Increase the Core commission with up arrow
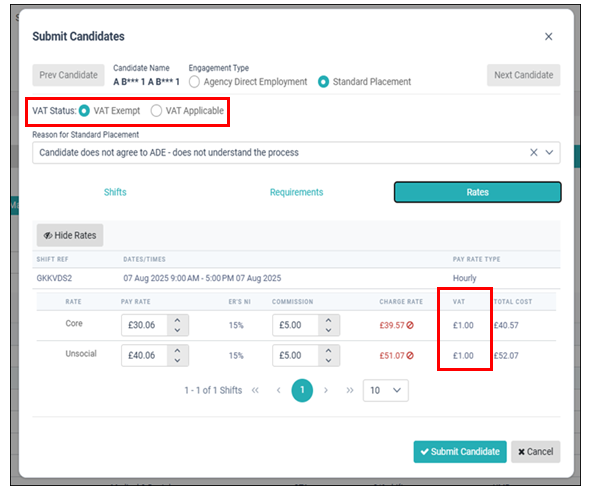594x488 pixels. pyautogui.click(x=328, y=320)
